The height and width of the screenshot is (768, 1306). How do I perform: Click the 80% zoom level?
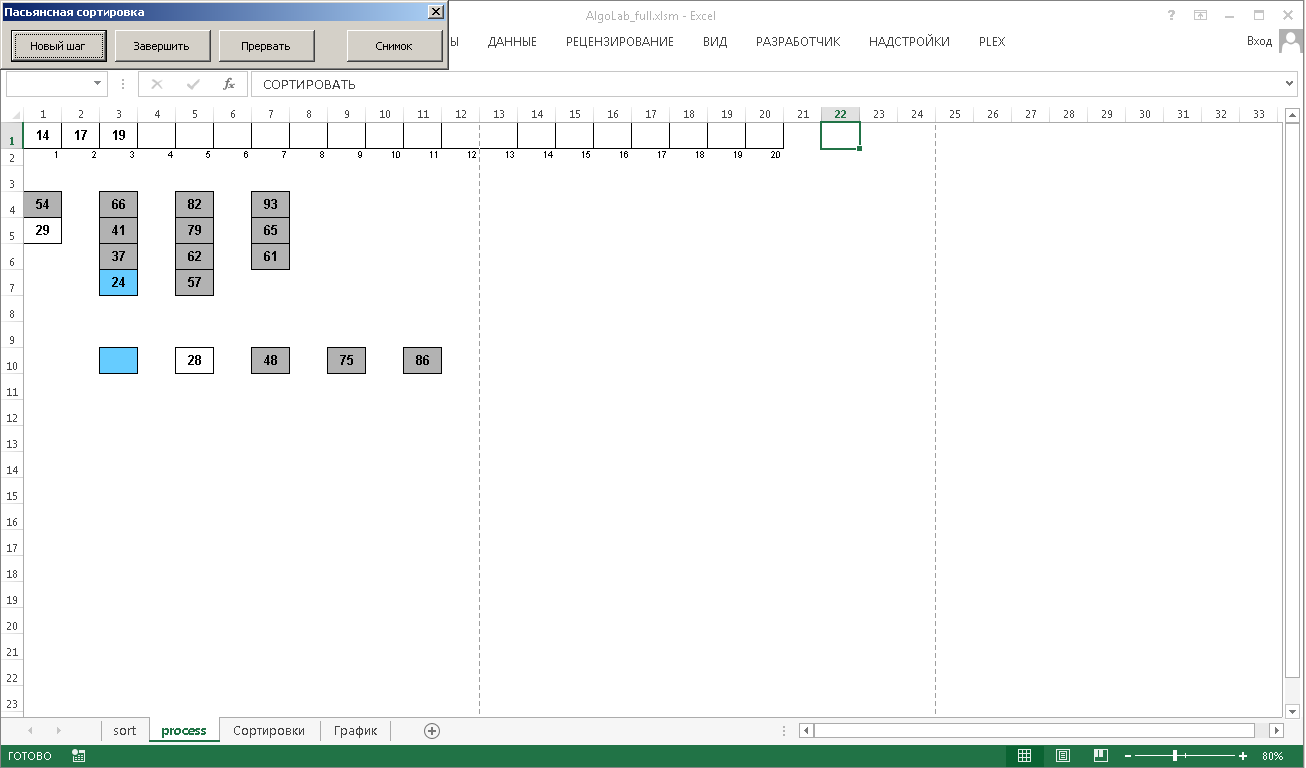[x=1273, y=756]
